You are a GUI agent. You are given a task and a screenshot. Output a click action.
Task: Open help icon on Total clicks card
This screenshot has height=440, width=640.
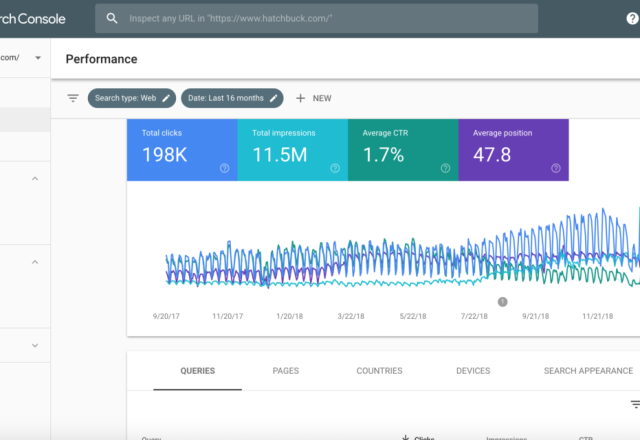click(x=224, y=168)
